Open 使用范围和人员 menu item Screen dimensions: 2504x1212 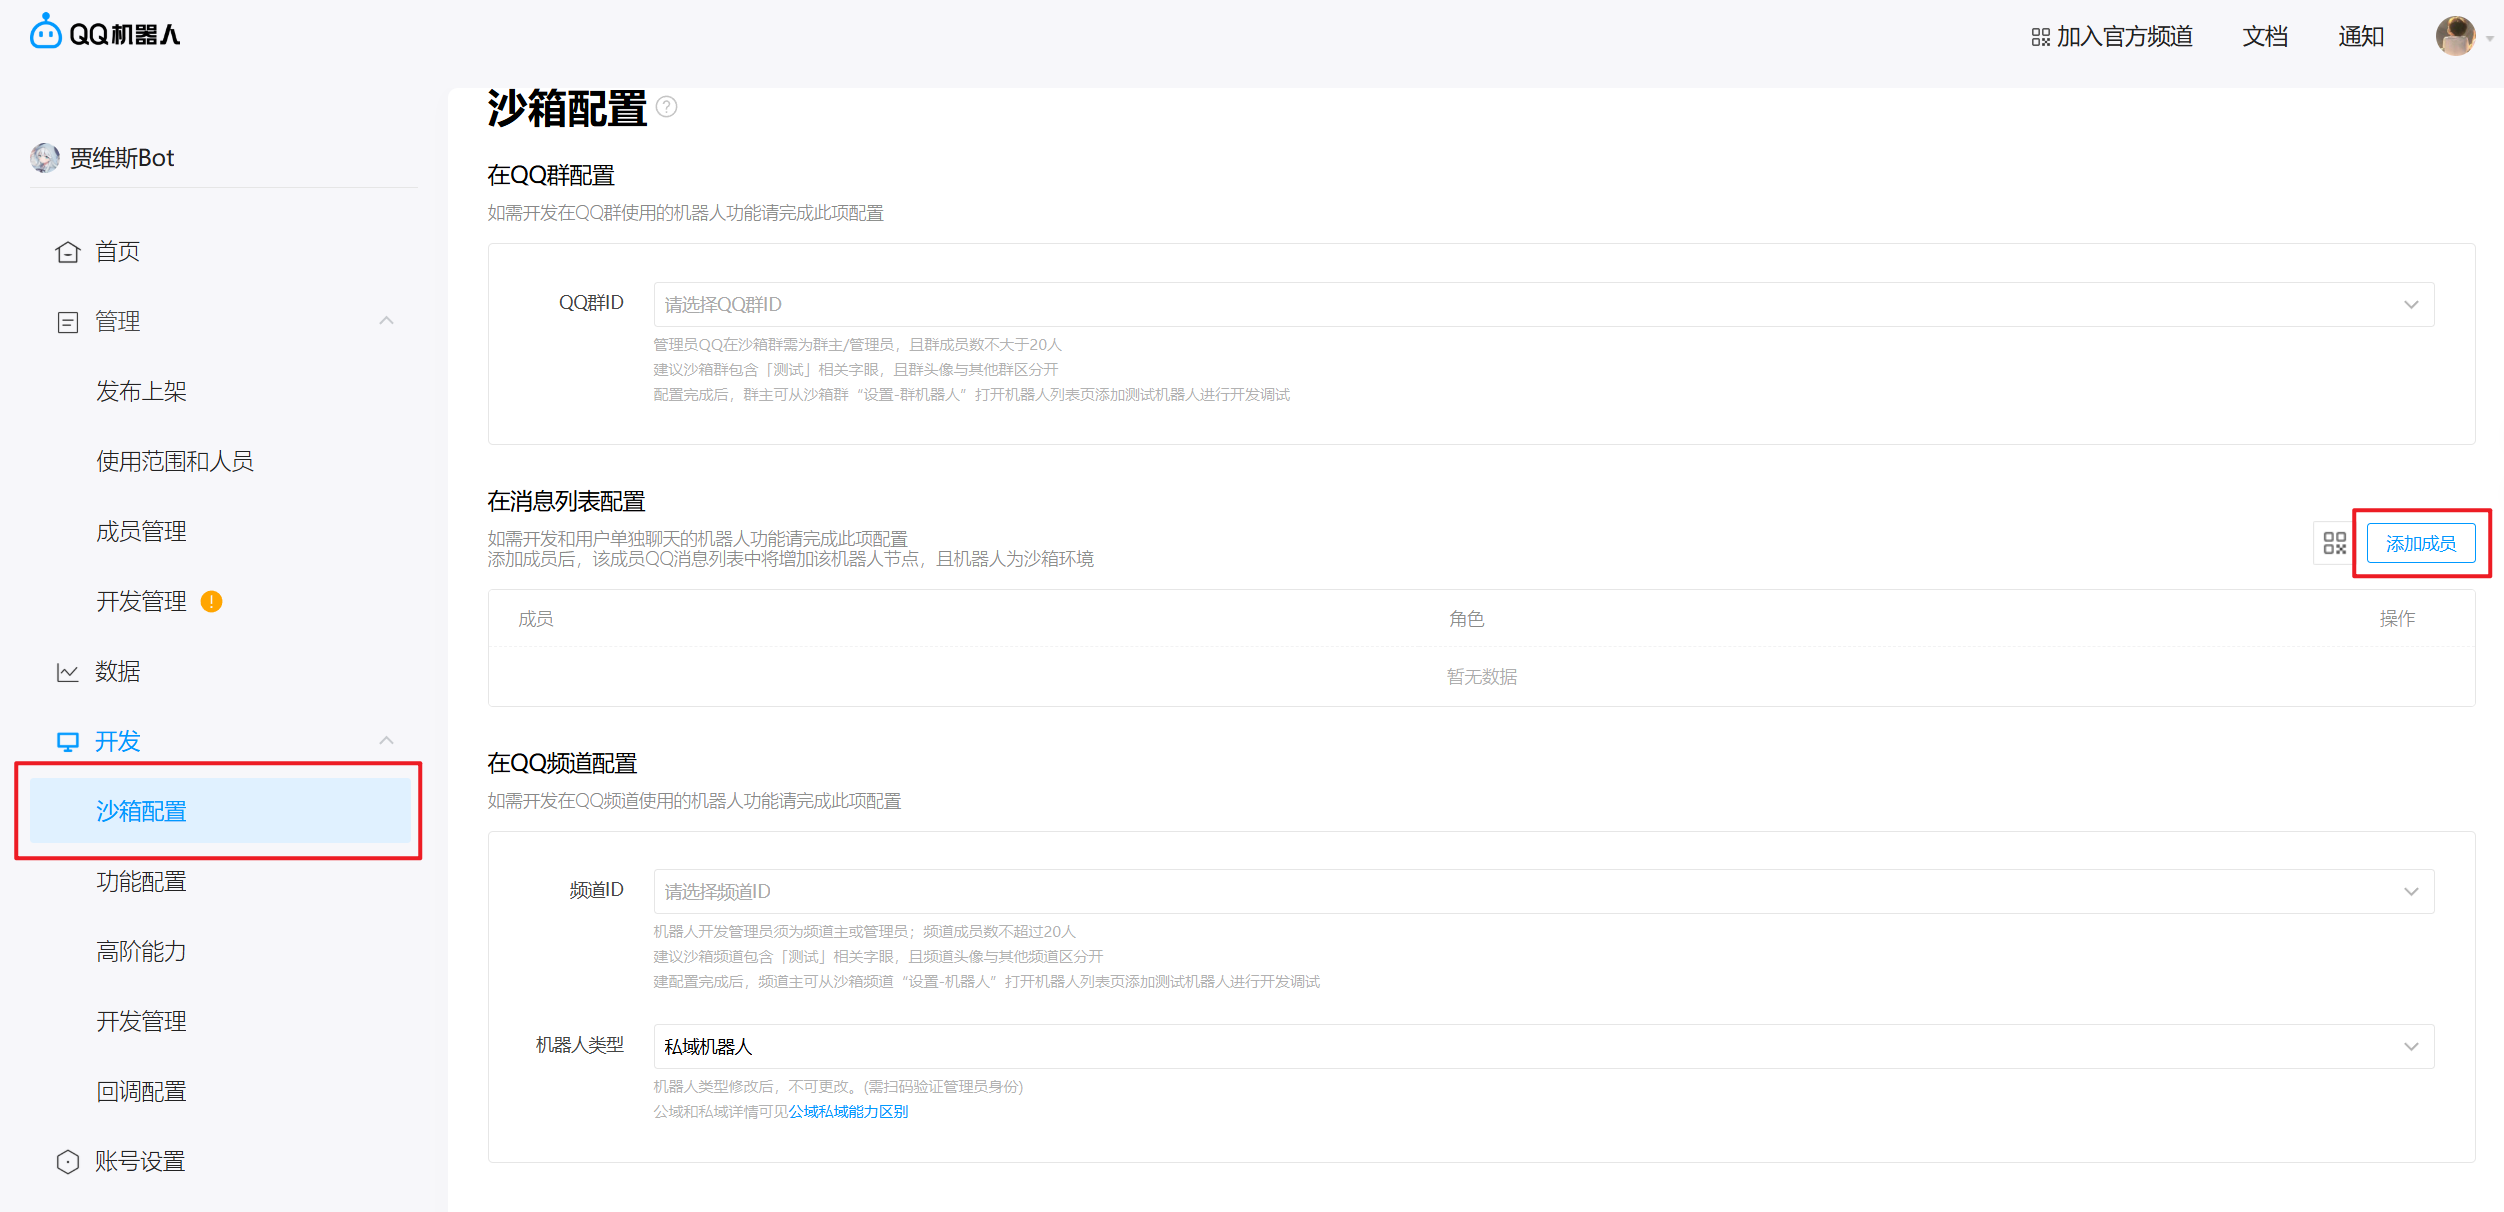tap(175, 461)
